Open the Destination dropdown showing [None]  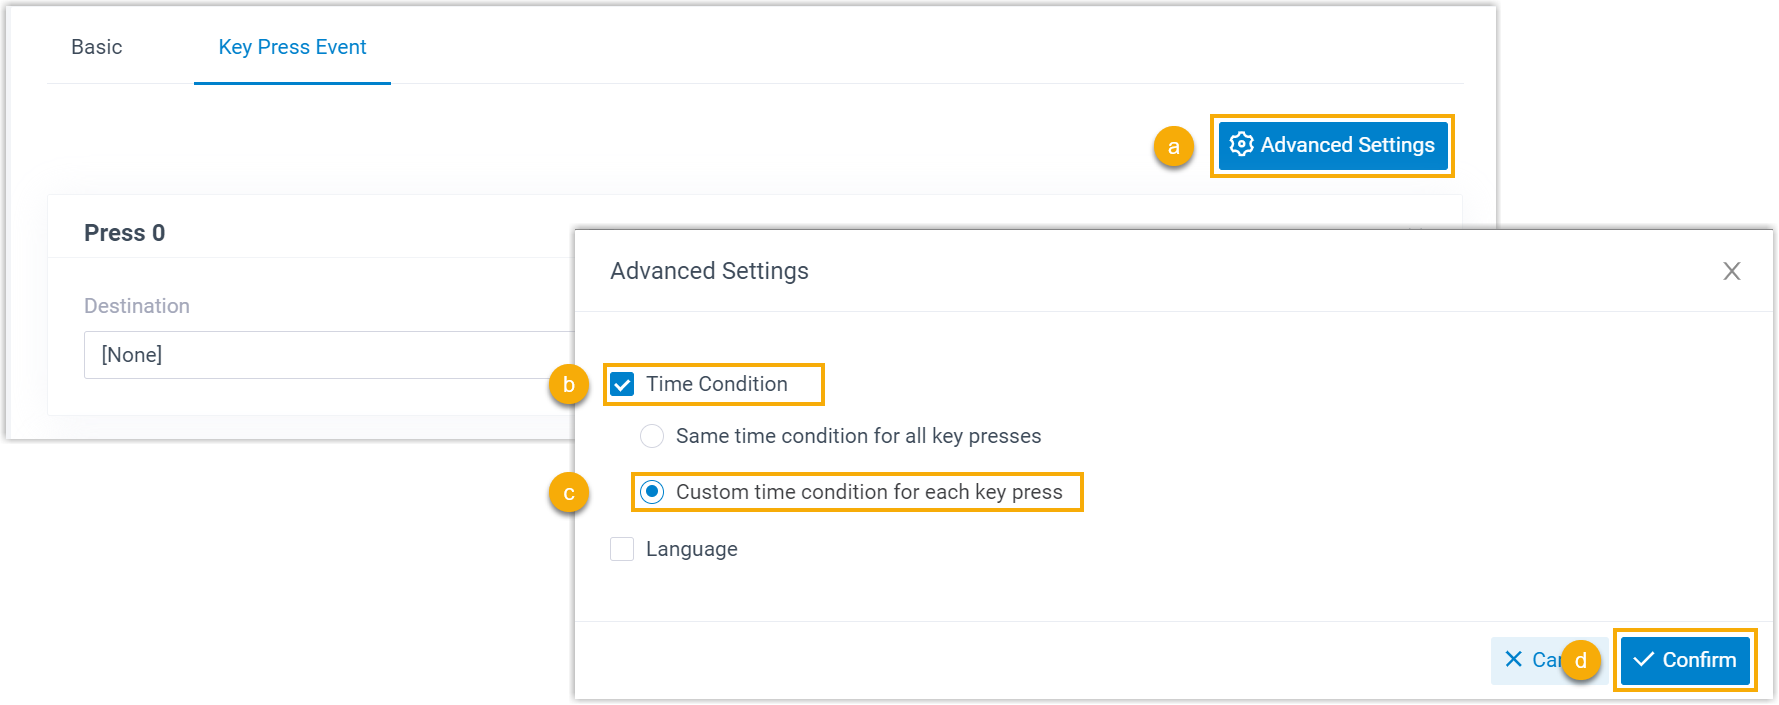[330, 355]
